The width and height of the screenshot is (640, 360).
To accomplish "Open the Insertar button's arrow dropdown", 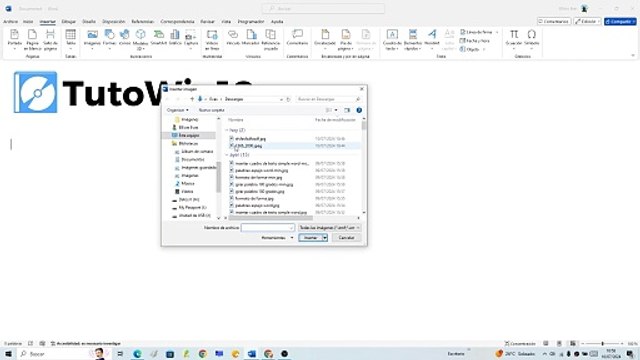I will pyautogui.click(x=325, y=238).
